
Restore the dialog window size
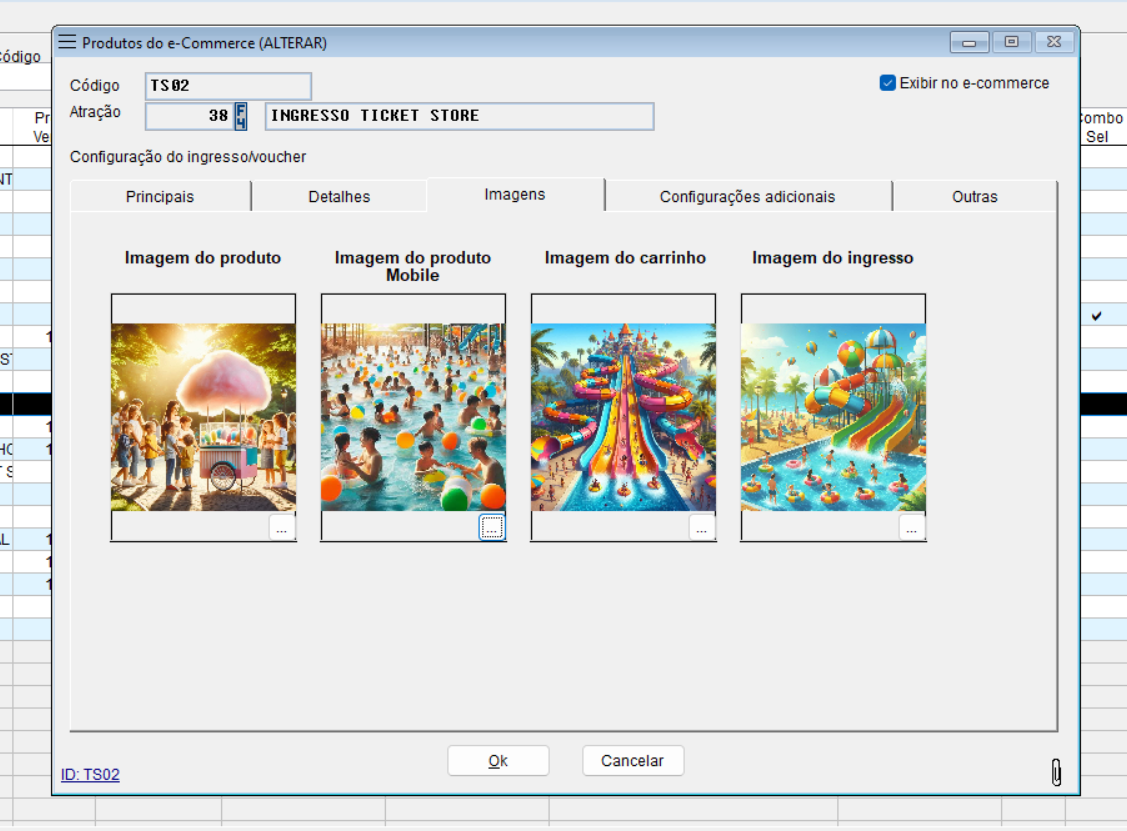[1011, 42]
